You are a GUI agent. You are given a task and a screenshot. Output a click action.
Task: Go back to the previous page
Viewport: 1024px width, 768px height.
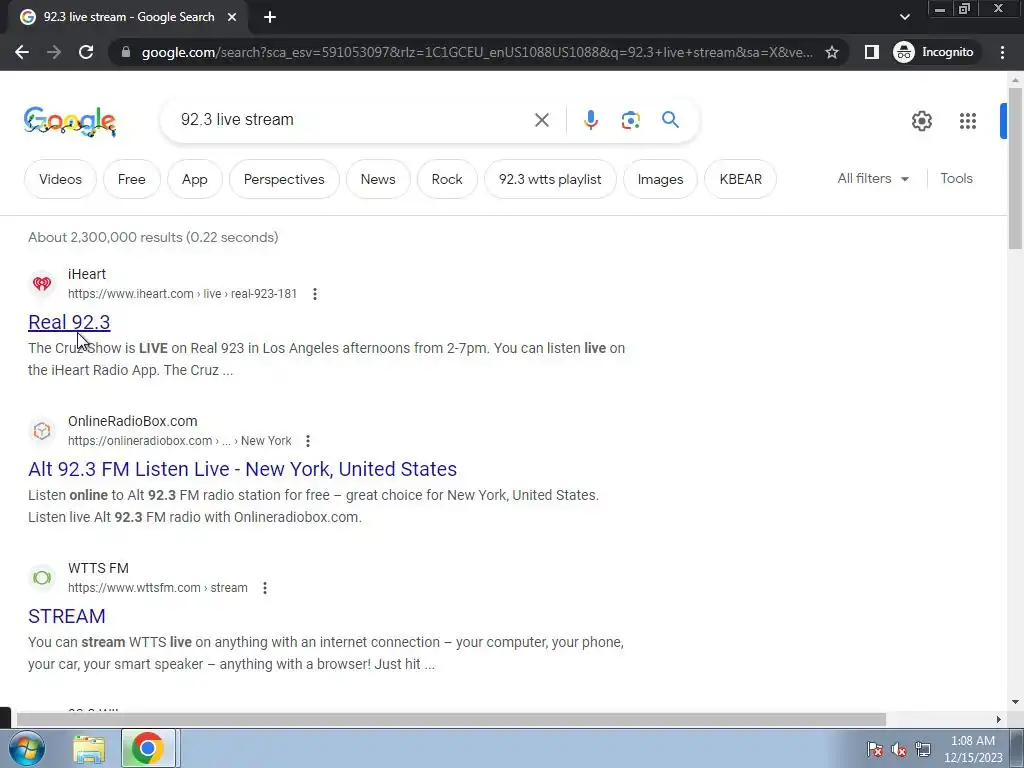(22, 52)
